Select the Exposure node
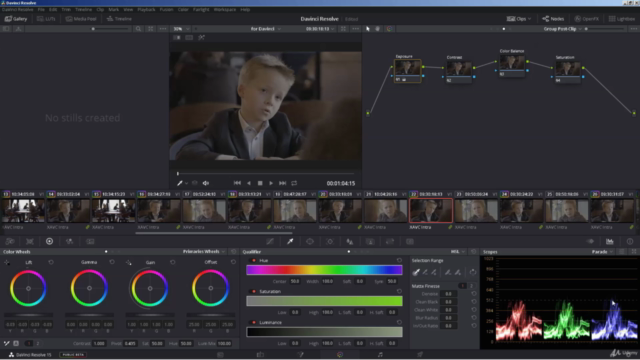Image resolution: width=640 pixels, height=360 pixels. [407, 71]
